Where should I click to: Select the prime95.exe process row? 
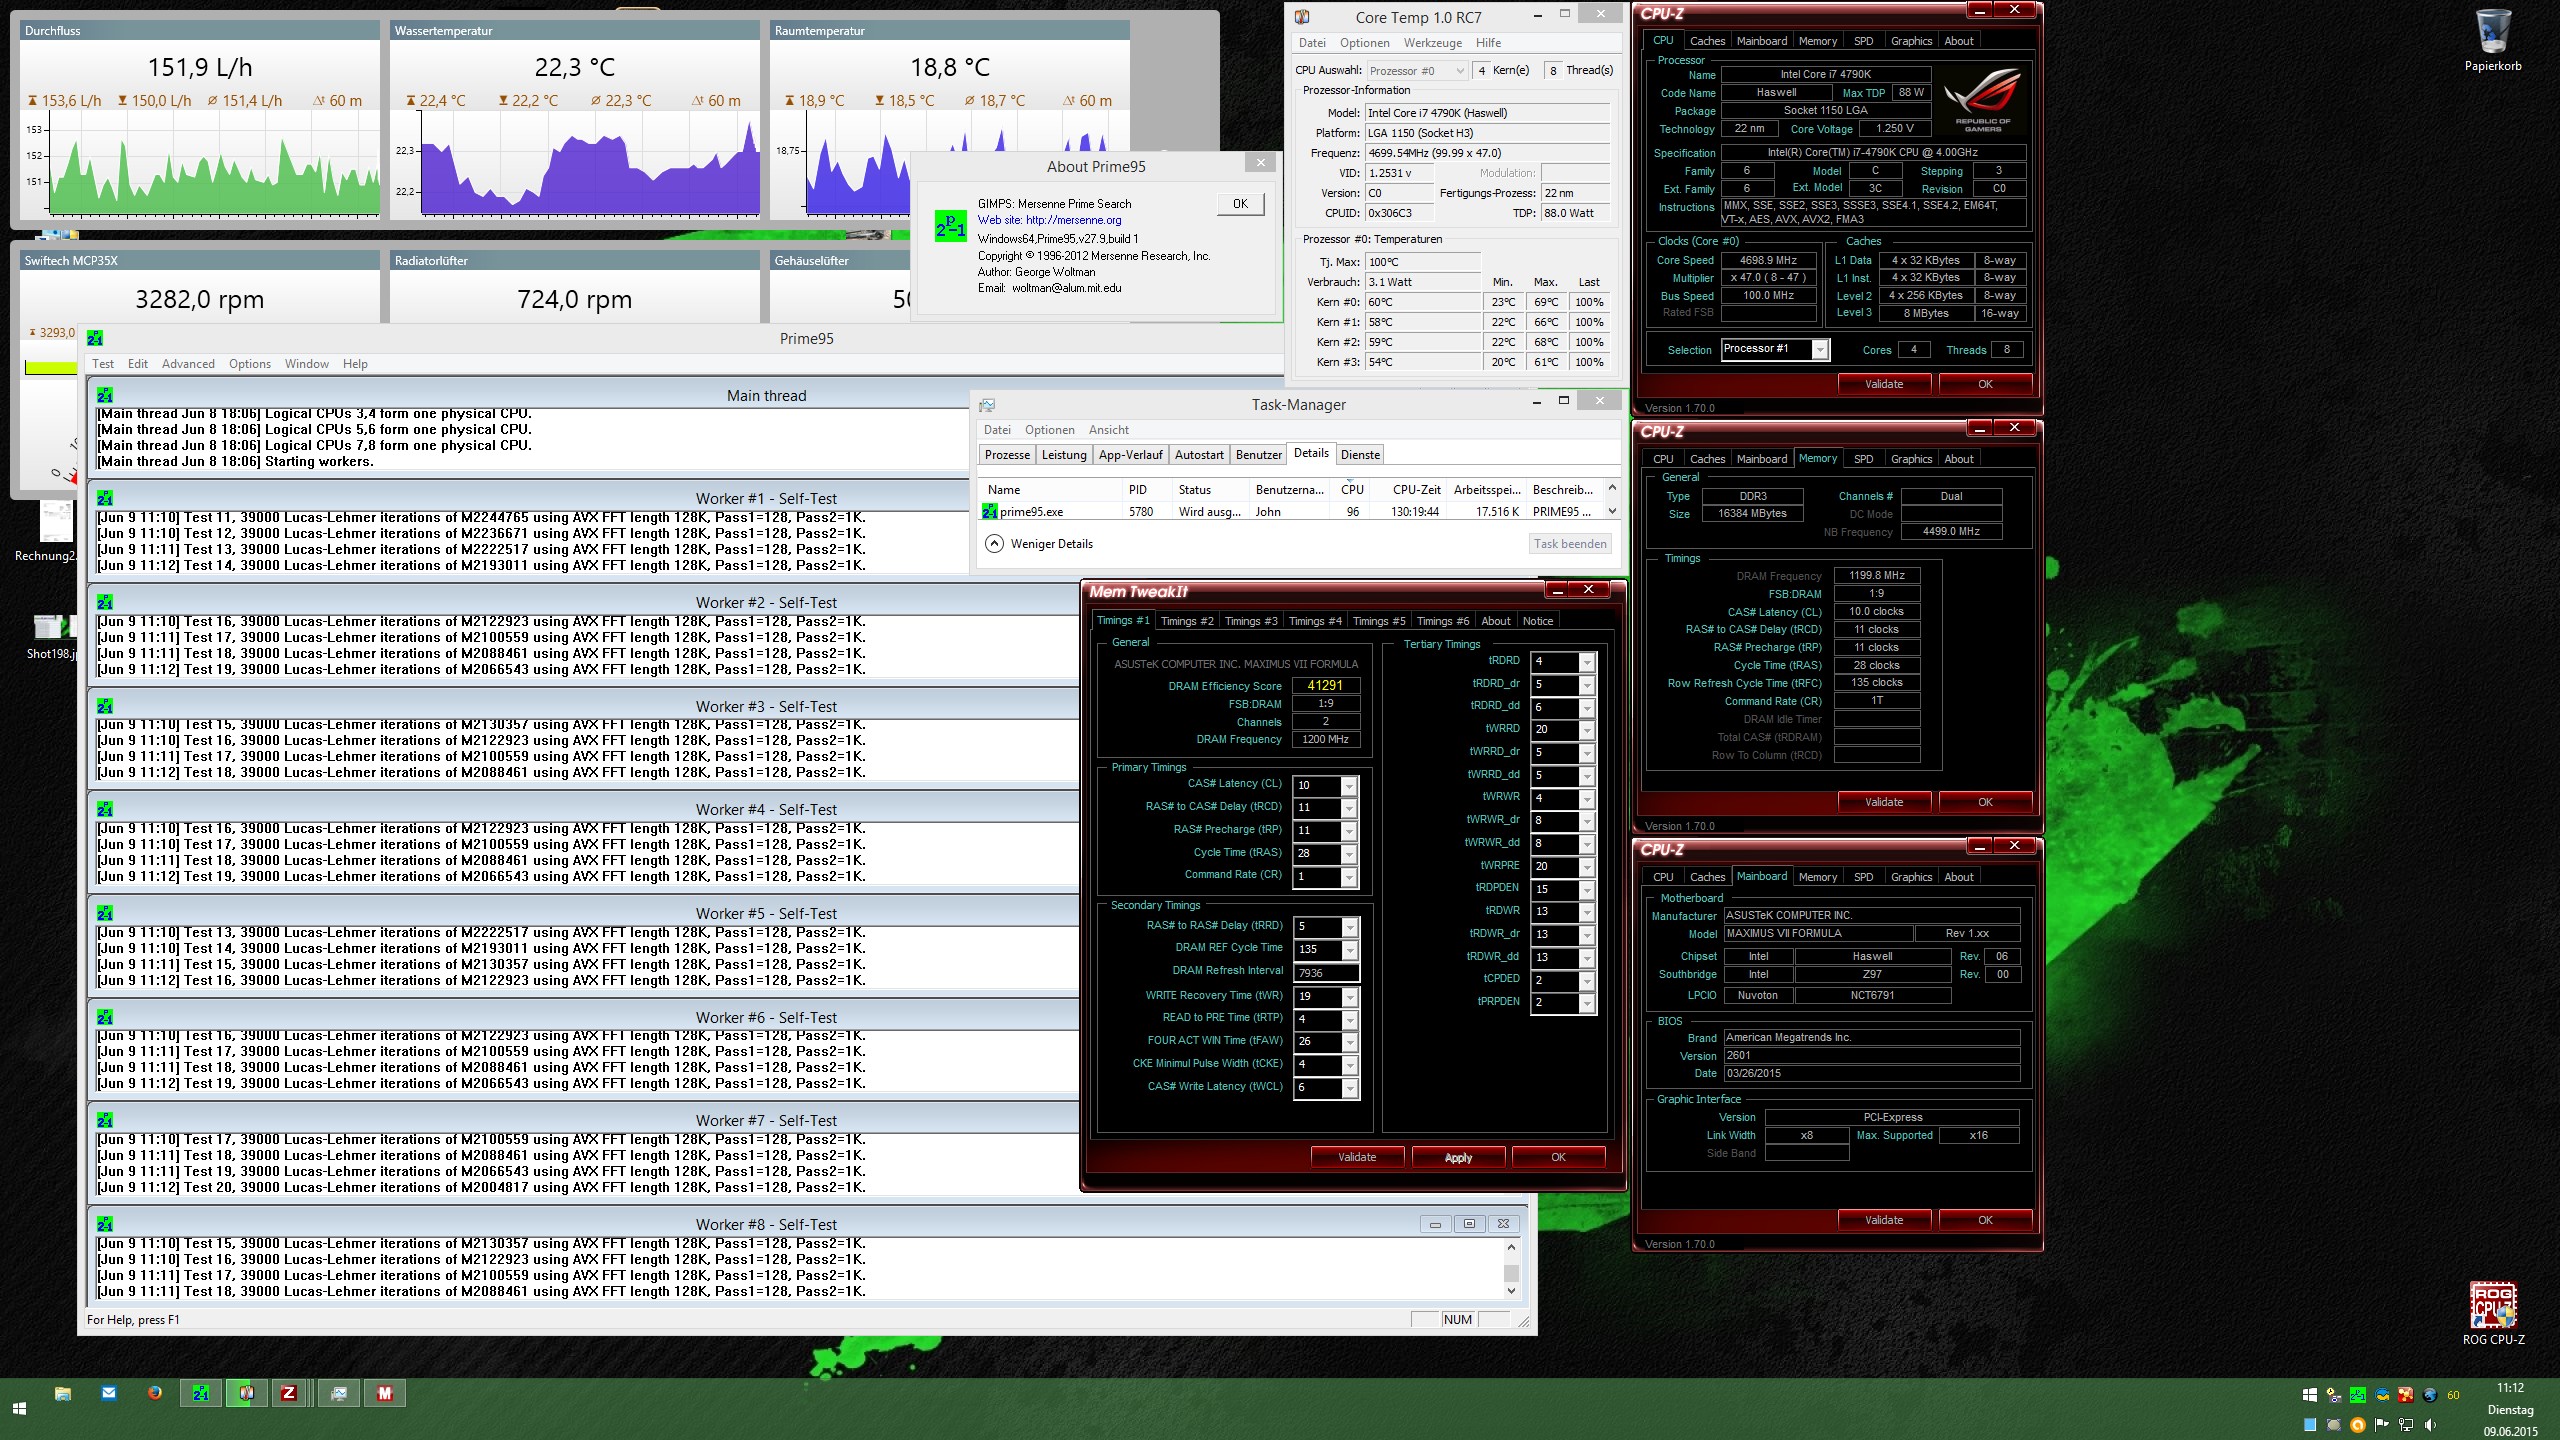click(x=1292, y=512)
